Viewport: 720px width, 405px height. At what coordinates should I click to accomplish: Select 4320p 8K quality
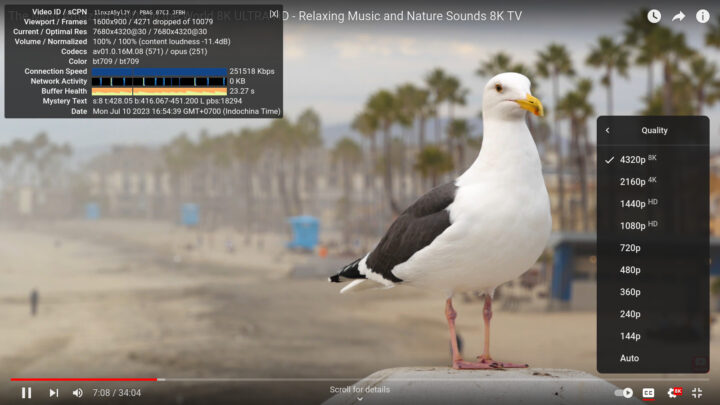653,159
